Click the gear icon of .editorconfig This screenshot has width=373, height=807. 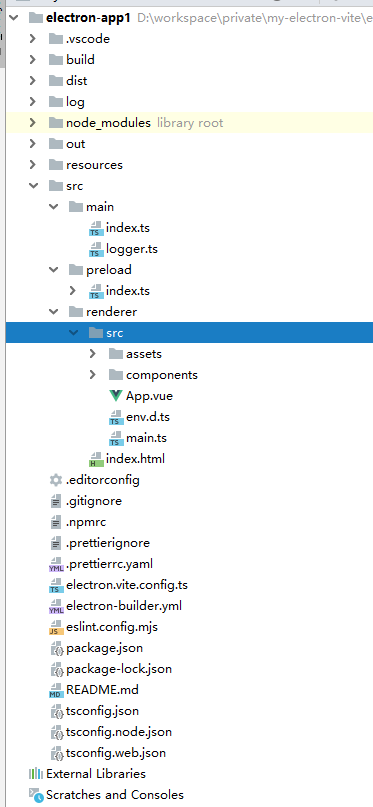tap(56, 480)
